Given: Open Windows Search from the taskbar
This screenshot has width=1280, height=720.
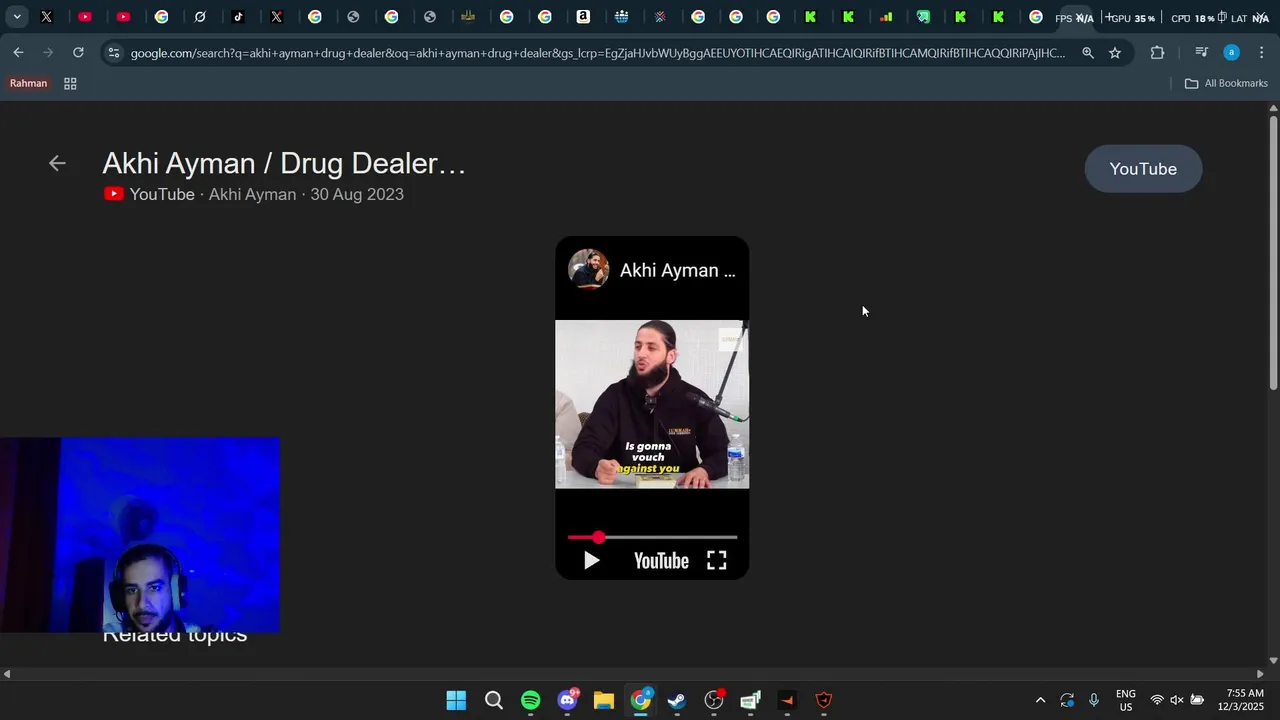Looking at the screenshot, I should [494, 700].
